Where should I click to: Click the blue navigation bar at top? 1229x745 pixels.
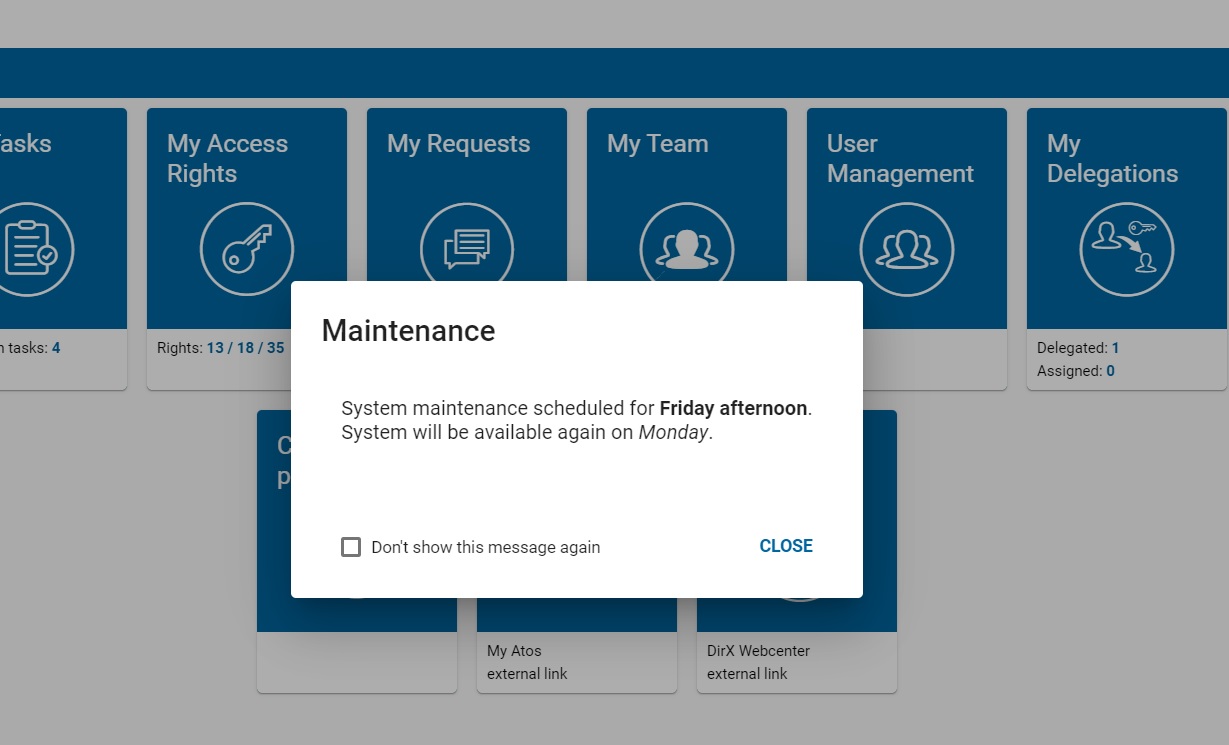tap(614, 72)
